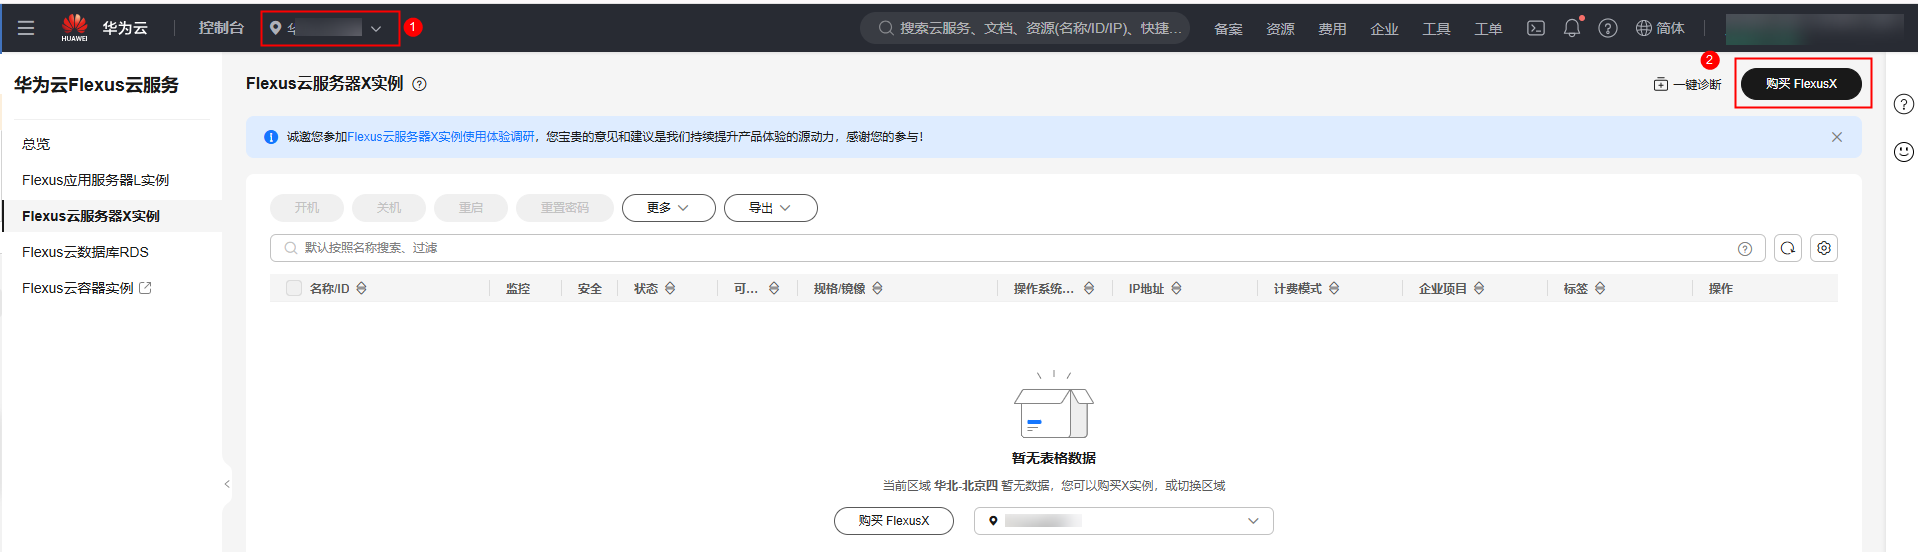Viewport: 1918px width, 552px height.
Task: Open the 企业 menu
Action: 1384,29
